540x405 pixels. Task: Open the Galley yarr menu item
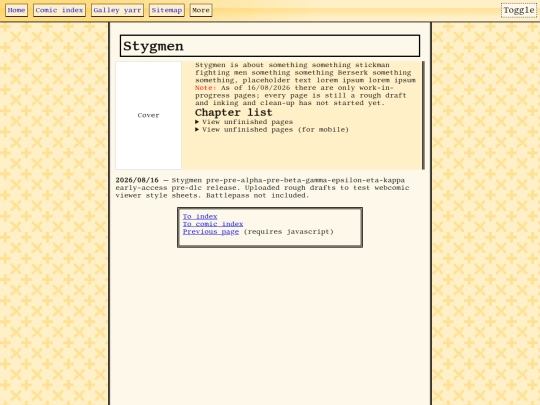pos(117,10)
